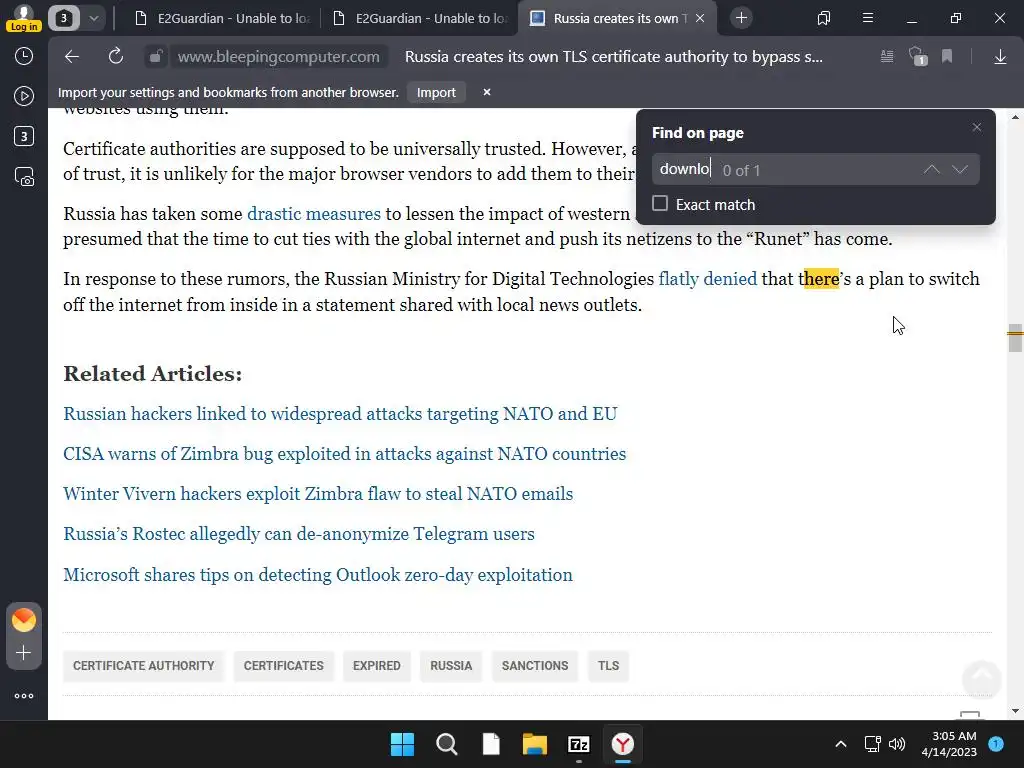The width and height of the screenshot is (1024, 768).
Task: Dismiss the import settings infobar
Action: [x=487, y=93]
